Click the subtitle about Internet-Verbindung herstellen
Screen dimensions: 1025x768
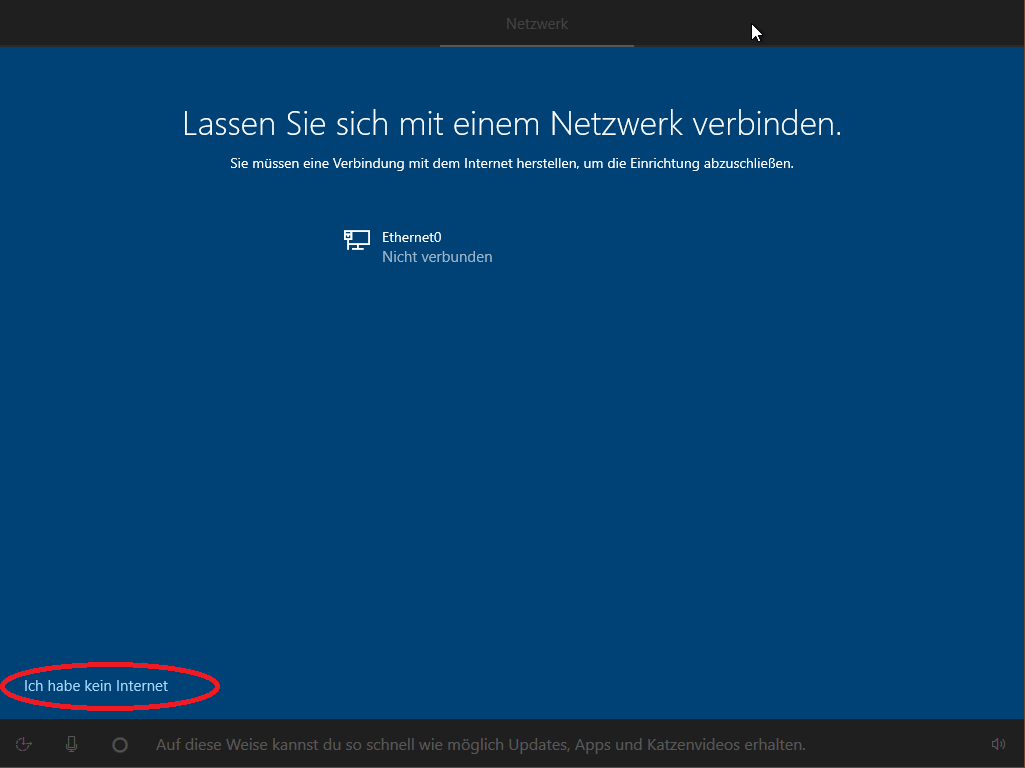click(512, 163)
